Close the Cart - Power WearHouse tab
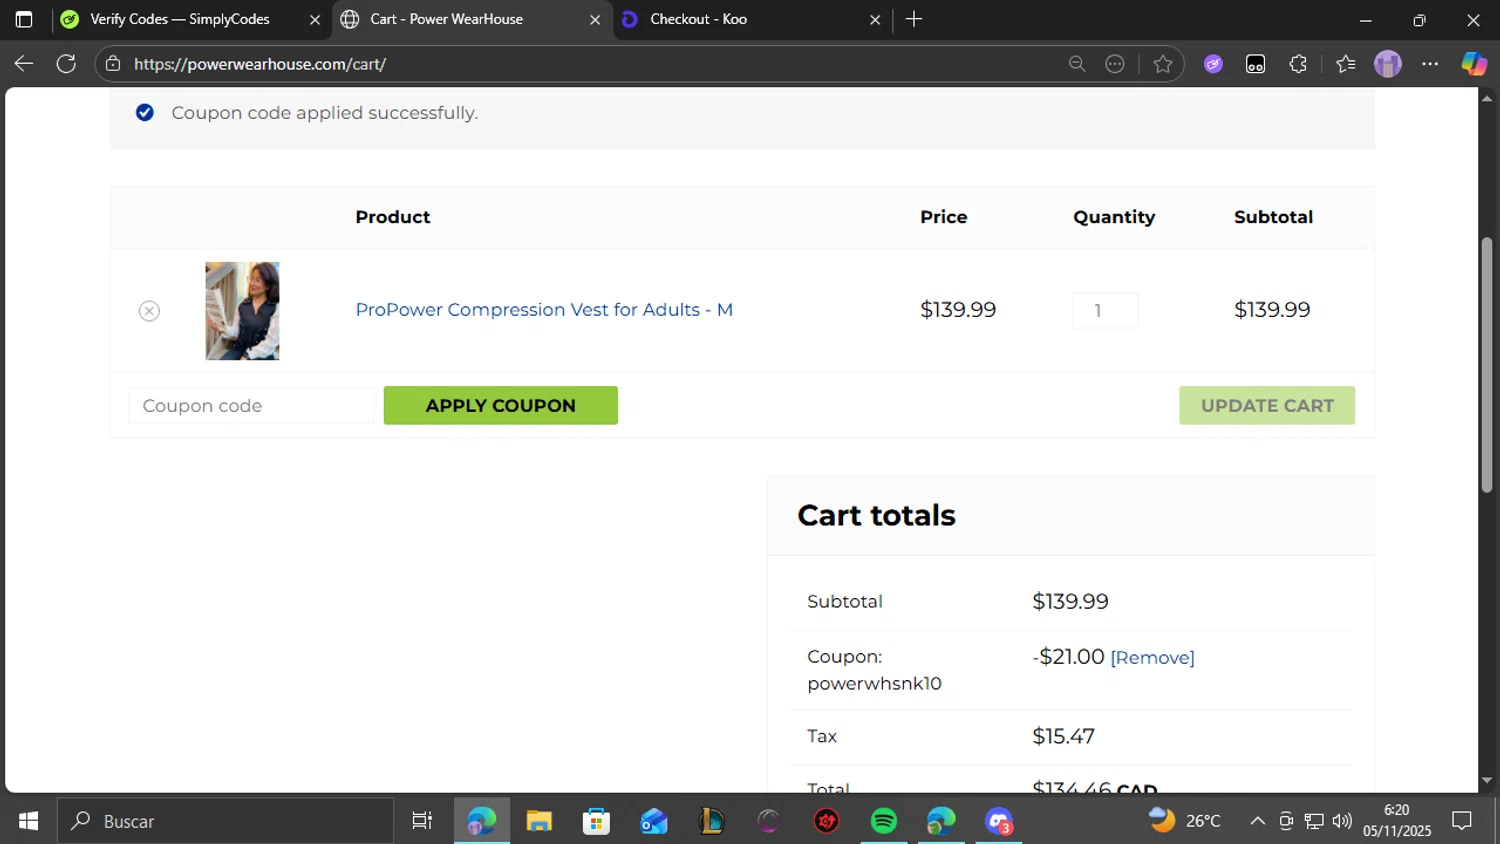Viewport: 1500px width, 844px height. pos(595,20)
